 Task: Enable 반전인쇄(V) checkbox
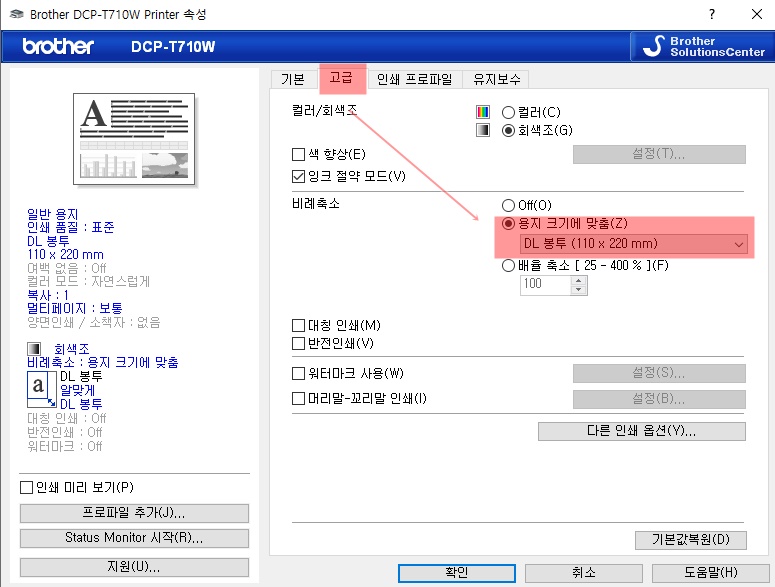click(x=298, y=343)
